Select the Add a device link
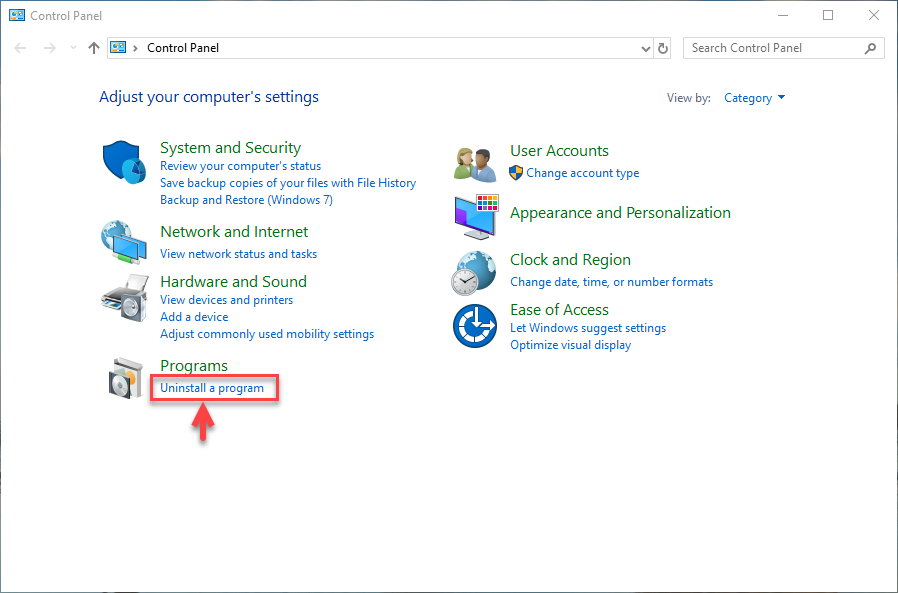898x593 pixels. pyautogui.click(x=194, y=317)
